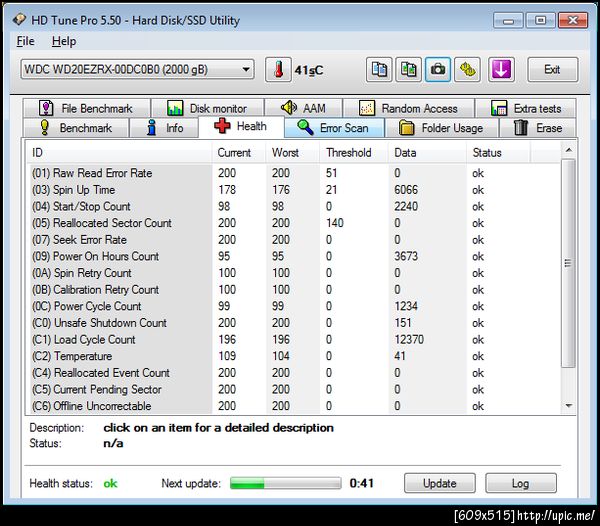Click the Update button
600x526 pixels.
tap(440, 483)
